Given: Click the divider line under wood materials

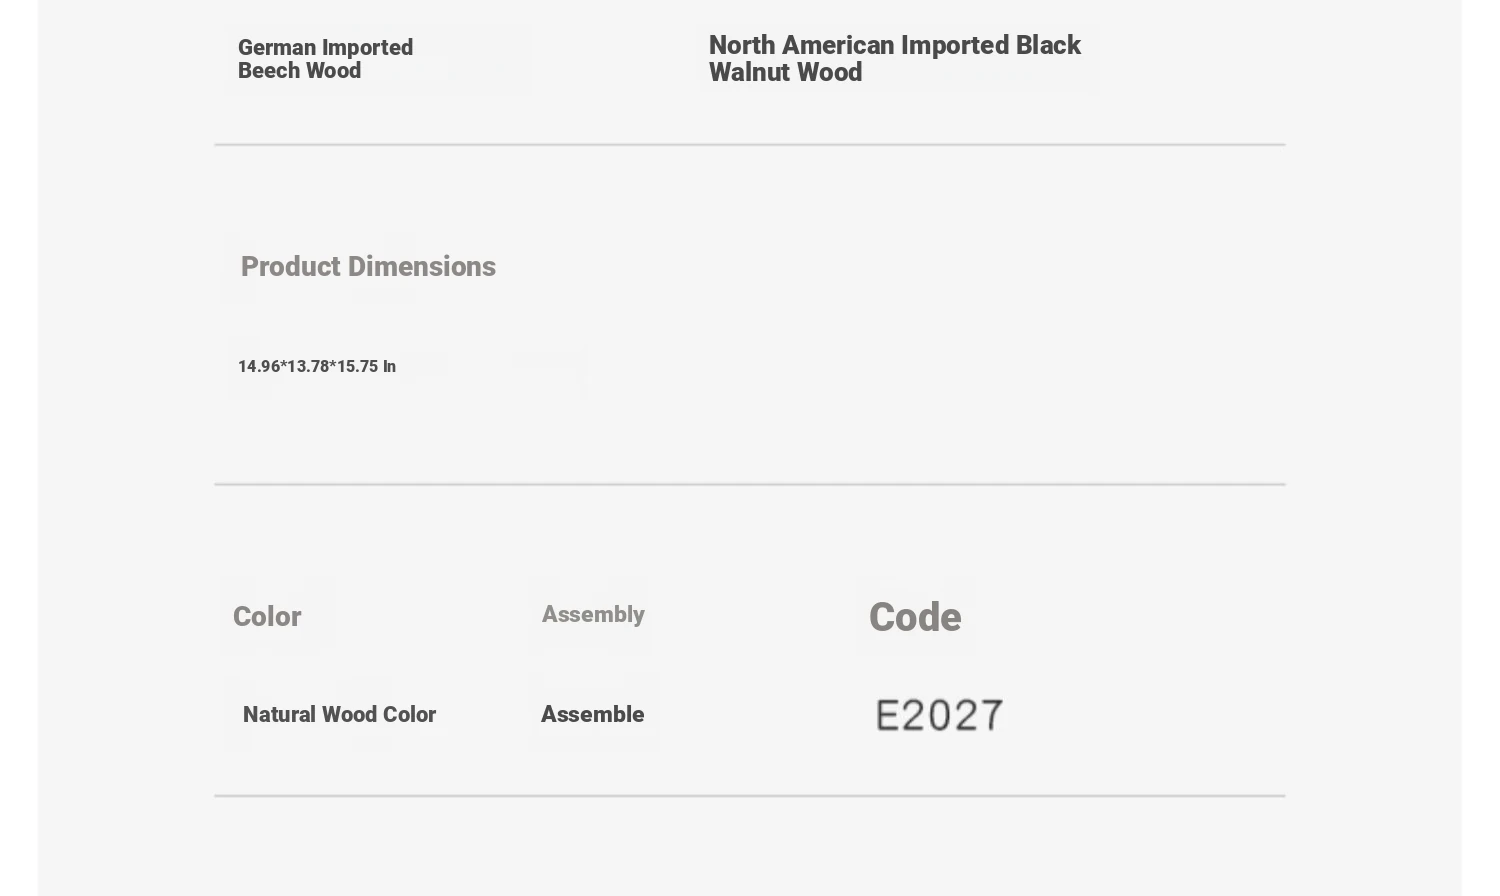Looking at the screenshot, I should pyautogui.click(x=750, y=145).
